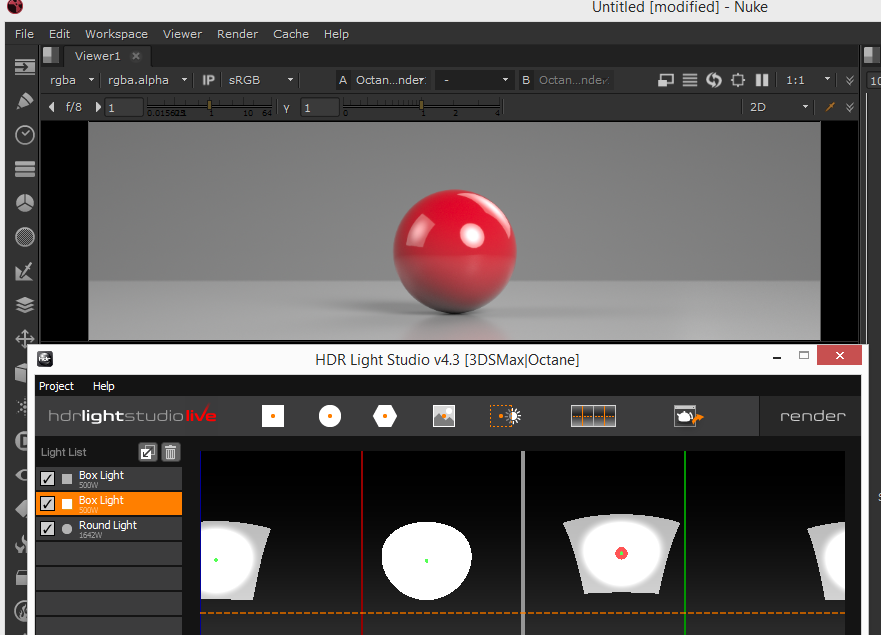The height and width of the screenshot is (635, 881).
Task: Open the rgba channel set dropdown
Action: pyautogui.click(x=72, y=80)
